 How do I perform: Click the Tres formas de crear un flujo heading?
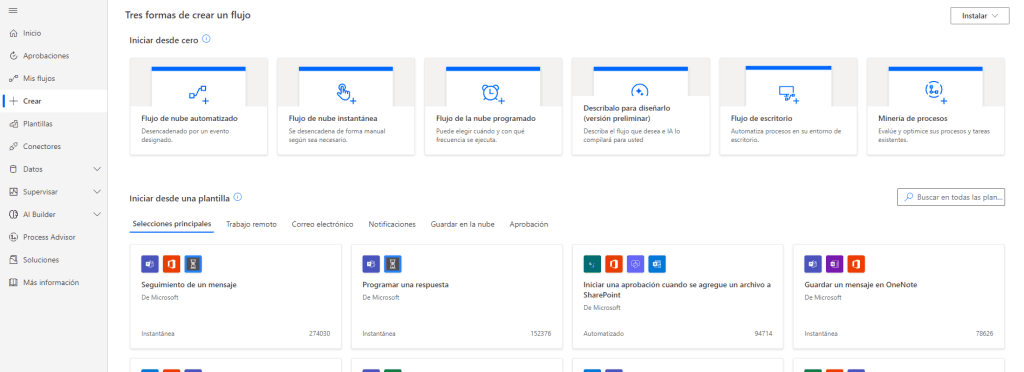(187, 15)
